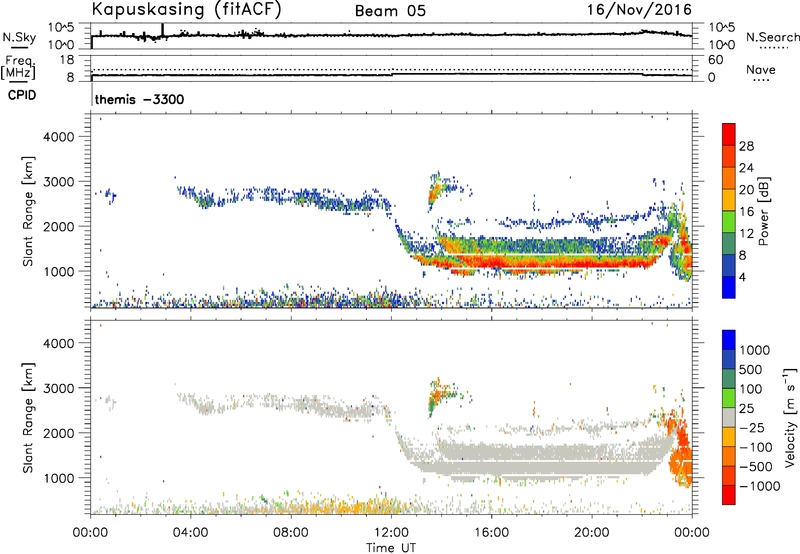Screen dimensions: 800x554
Task: Click the "16:00" time axis tick label
Action: point(491,533)
